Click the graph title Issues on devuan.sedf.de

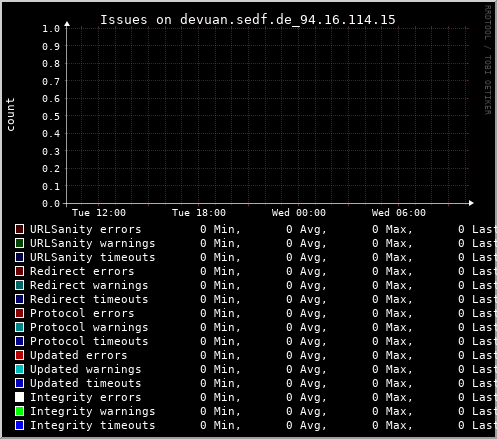pos(248,20)
